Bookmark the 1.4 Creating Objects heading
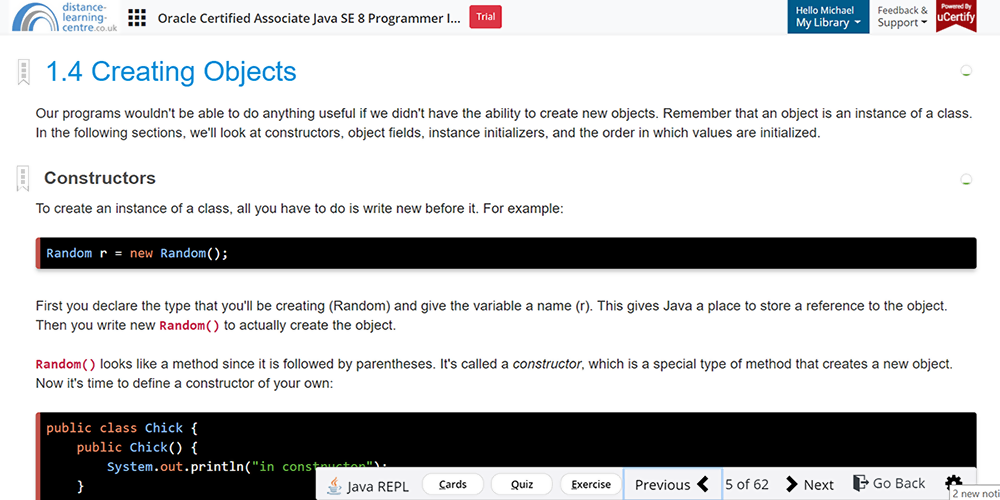Image resolution: width=1000 pixels, height=500 pixels. (22, 72)
